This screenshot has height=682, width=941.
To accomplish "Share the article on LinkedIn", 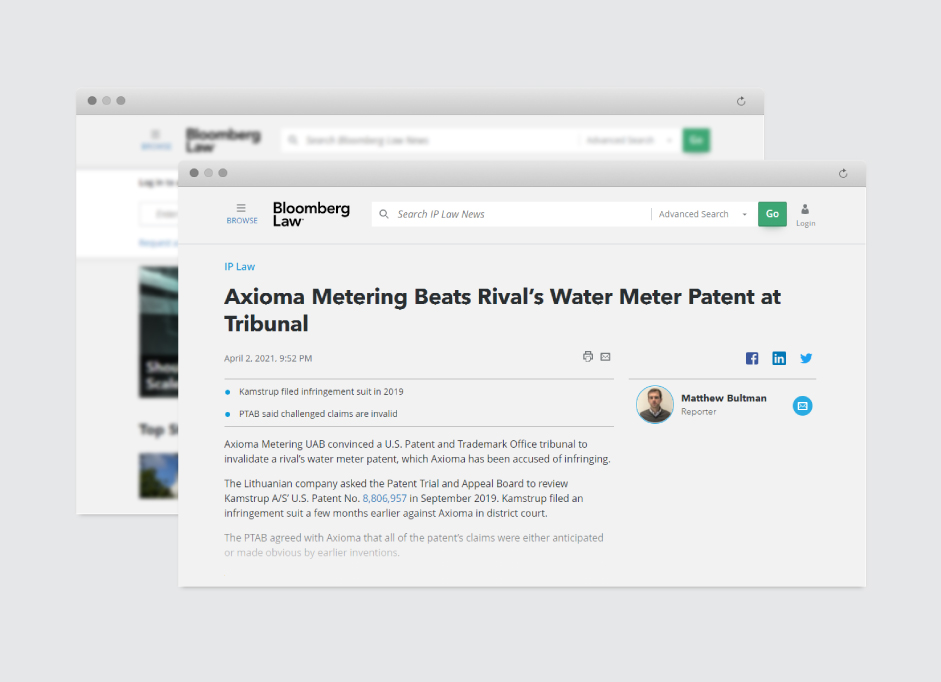I will tap(779, 359).
